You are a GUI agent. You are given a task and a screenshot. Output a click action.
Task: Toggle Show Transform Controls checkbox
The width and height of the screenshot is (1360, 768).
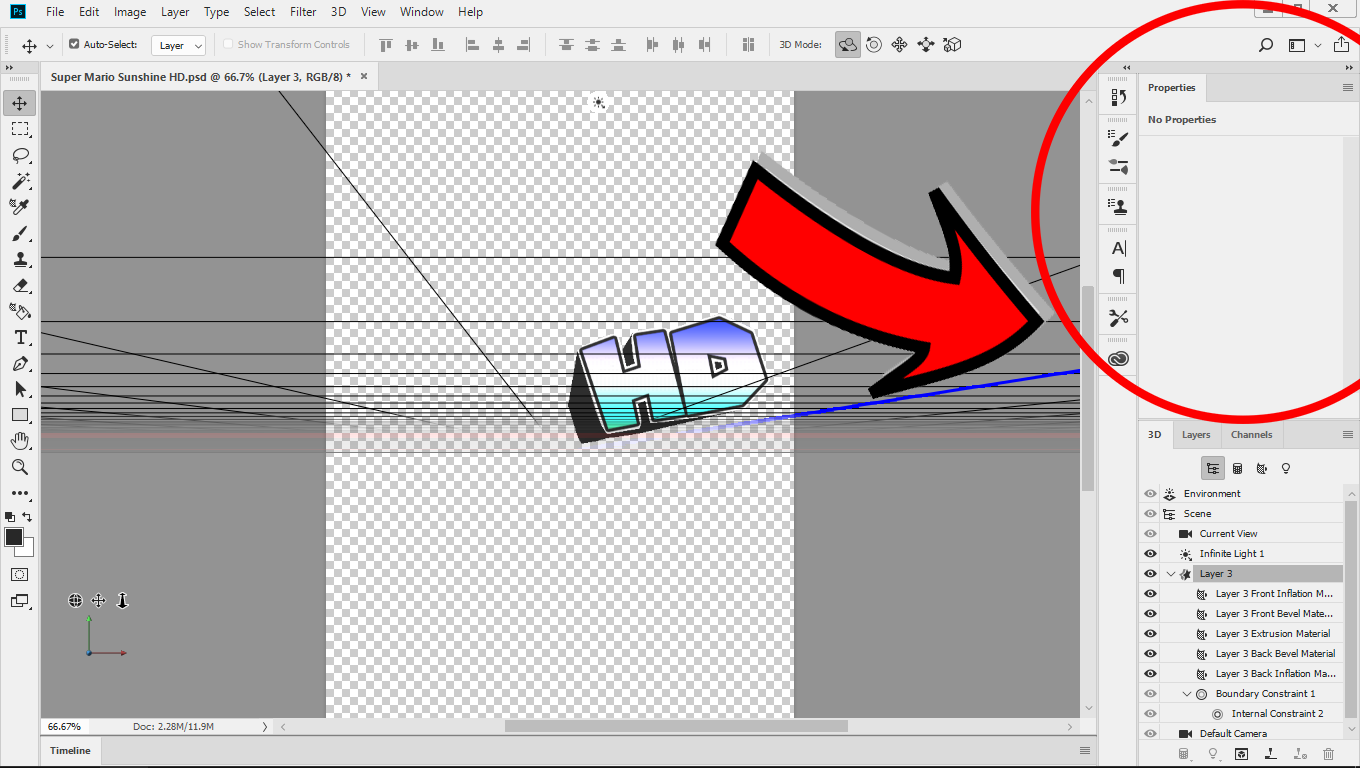(228, 45)
